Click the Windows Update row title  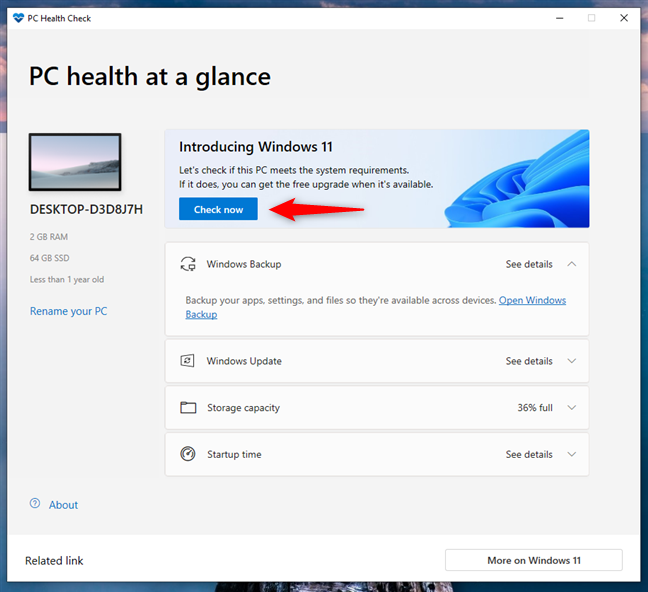(x=244, y=361)
